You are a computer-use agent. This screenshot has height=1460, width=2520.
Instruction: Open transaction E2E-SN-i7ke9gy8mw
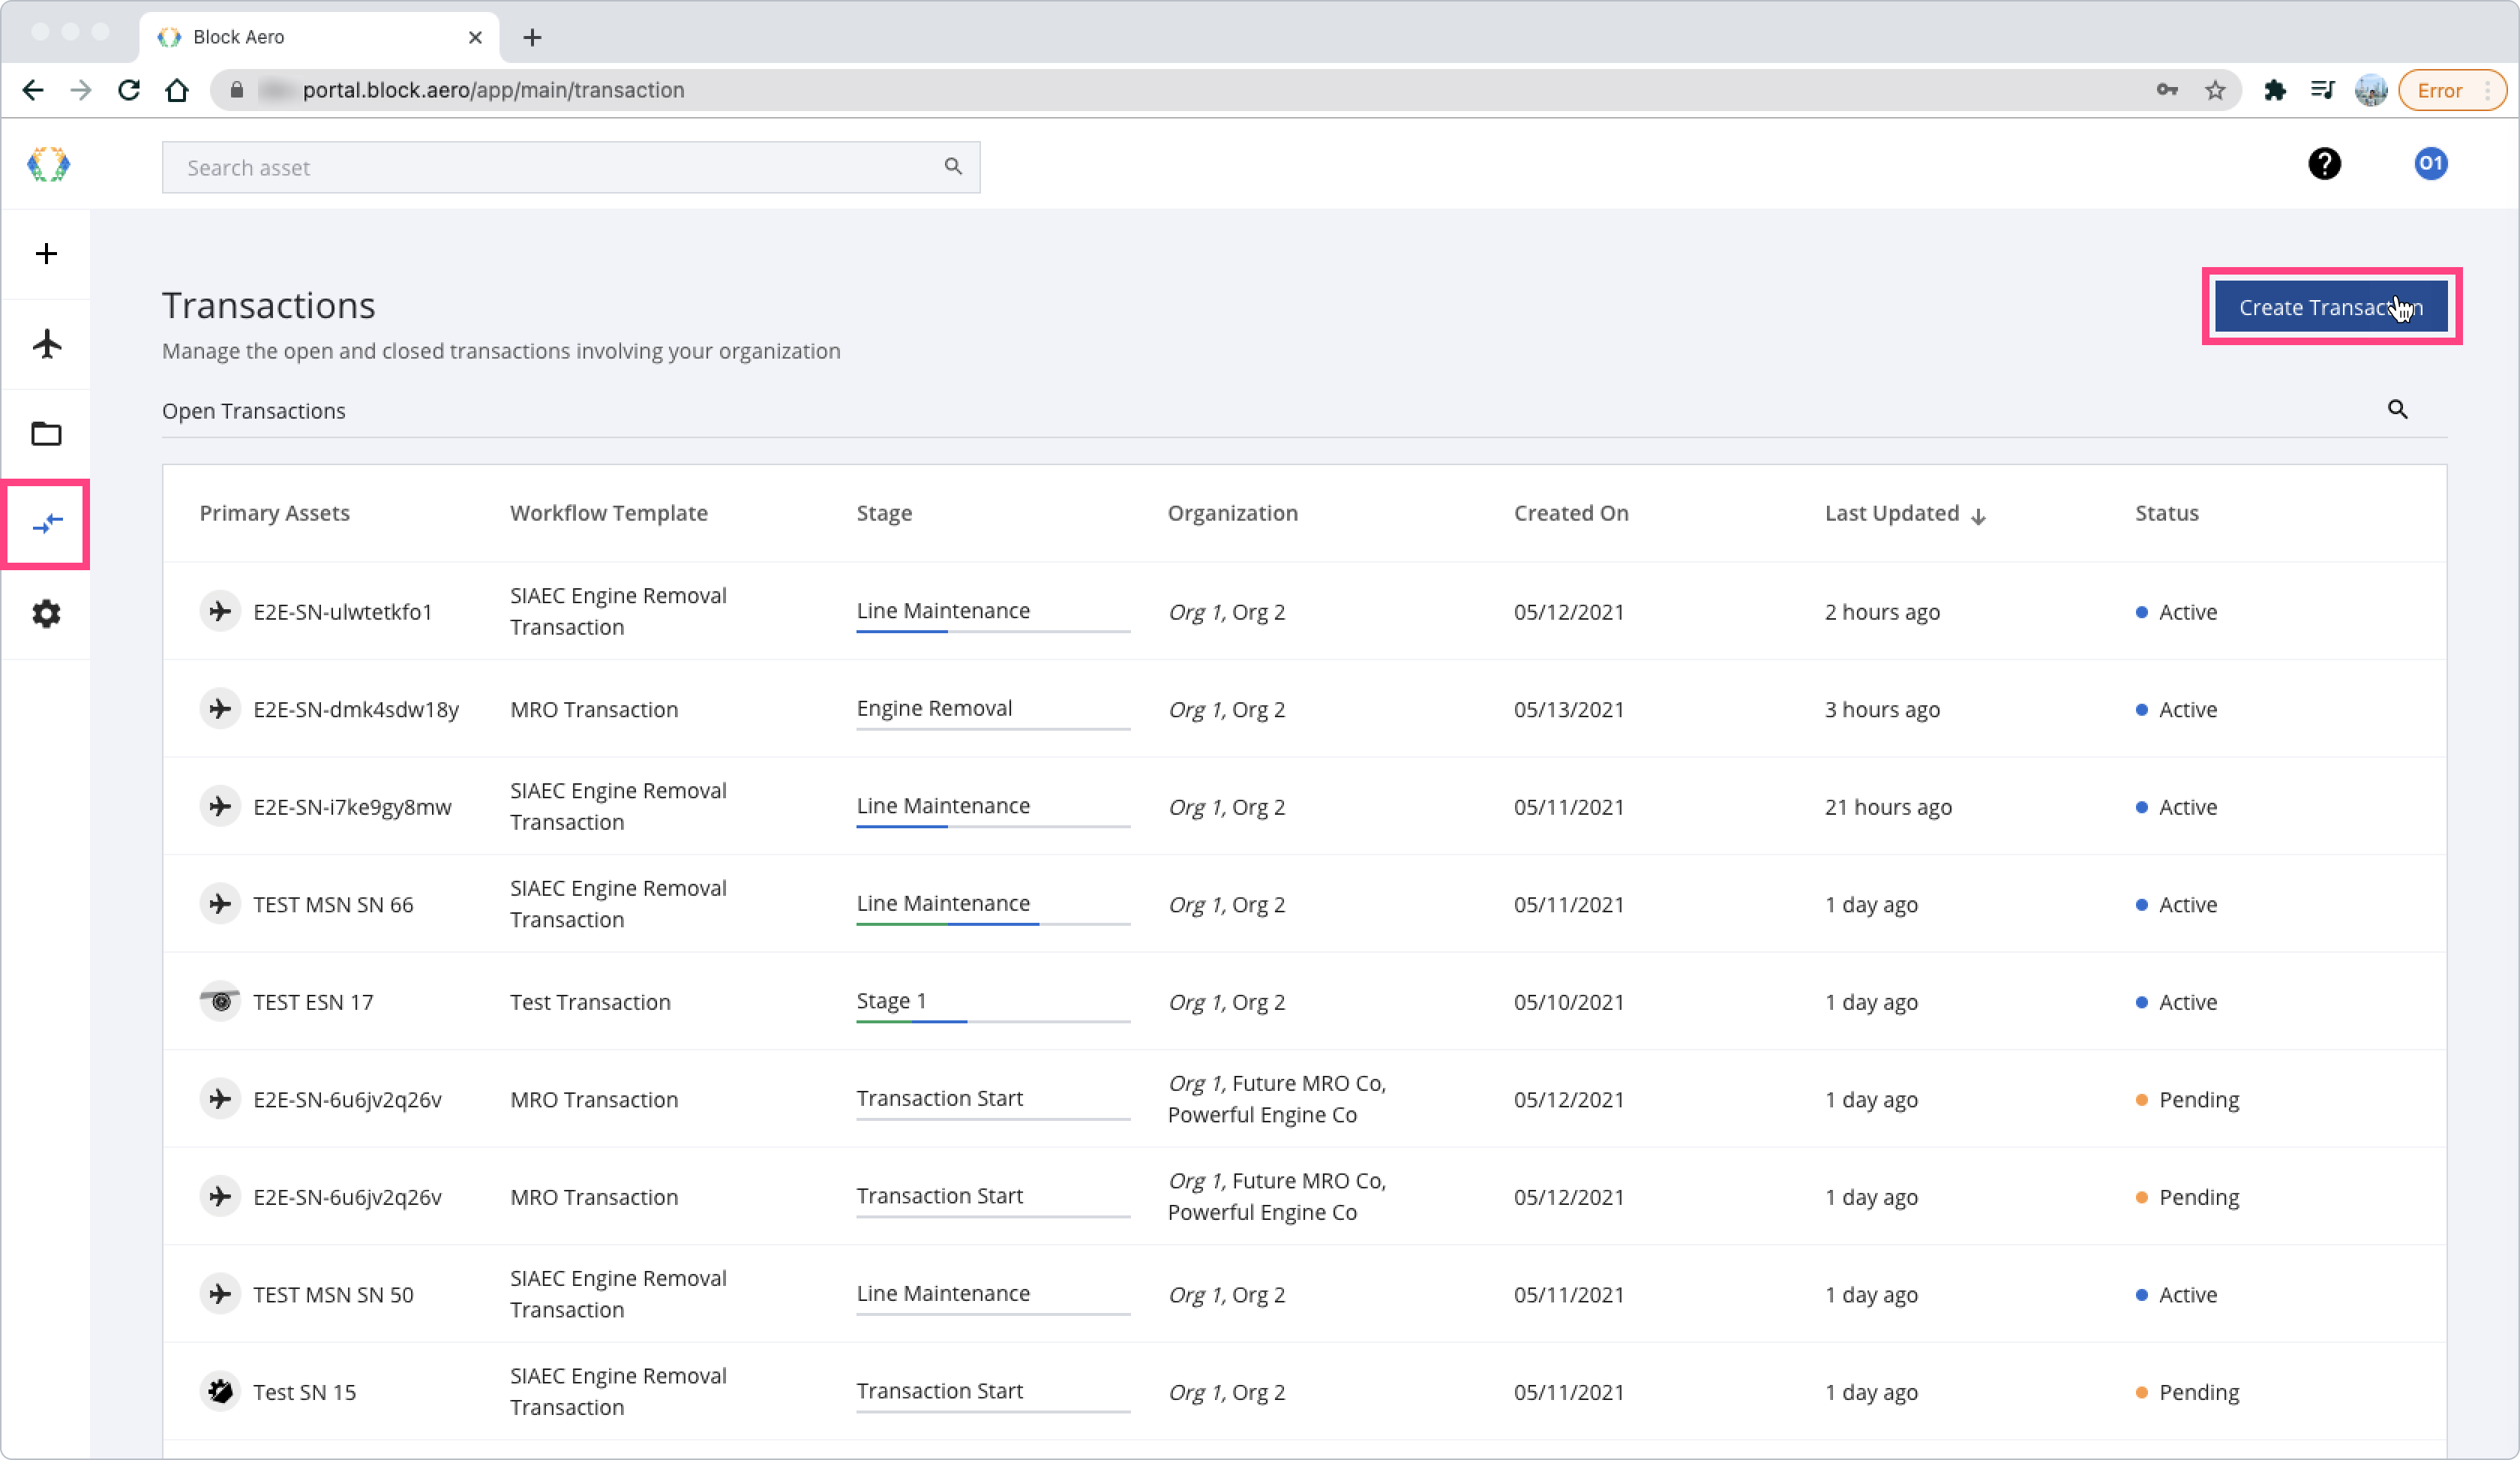(1304, 806)
